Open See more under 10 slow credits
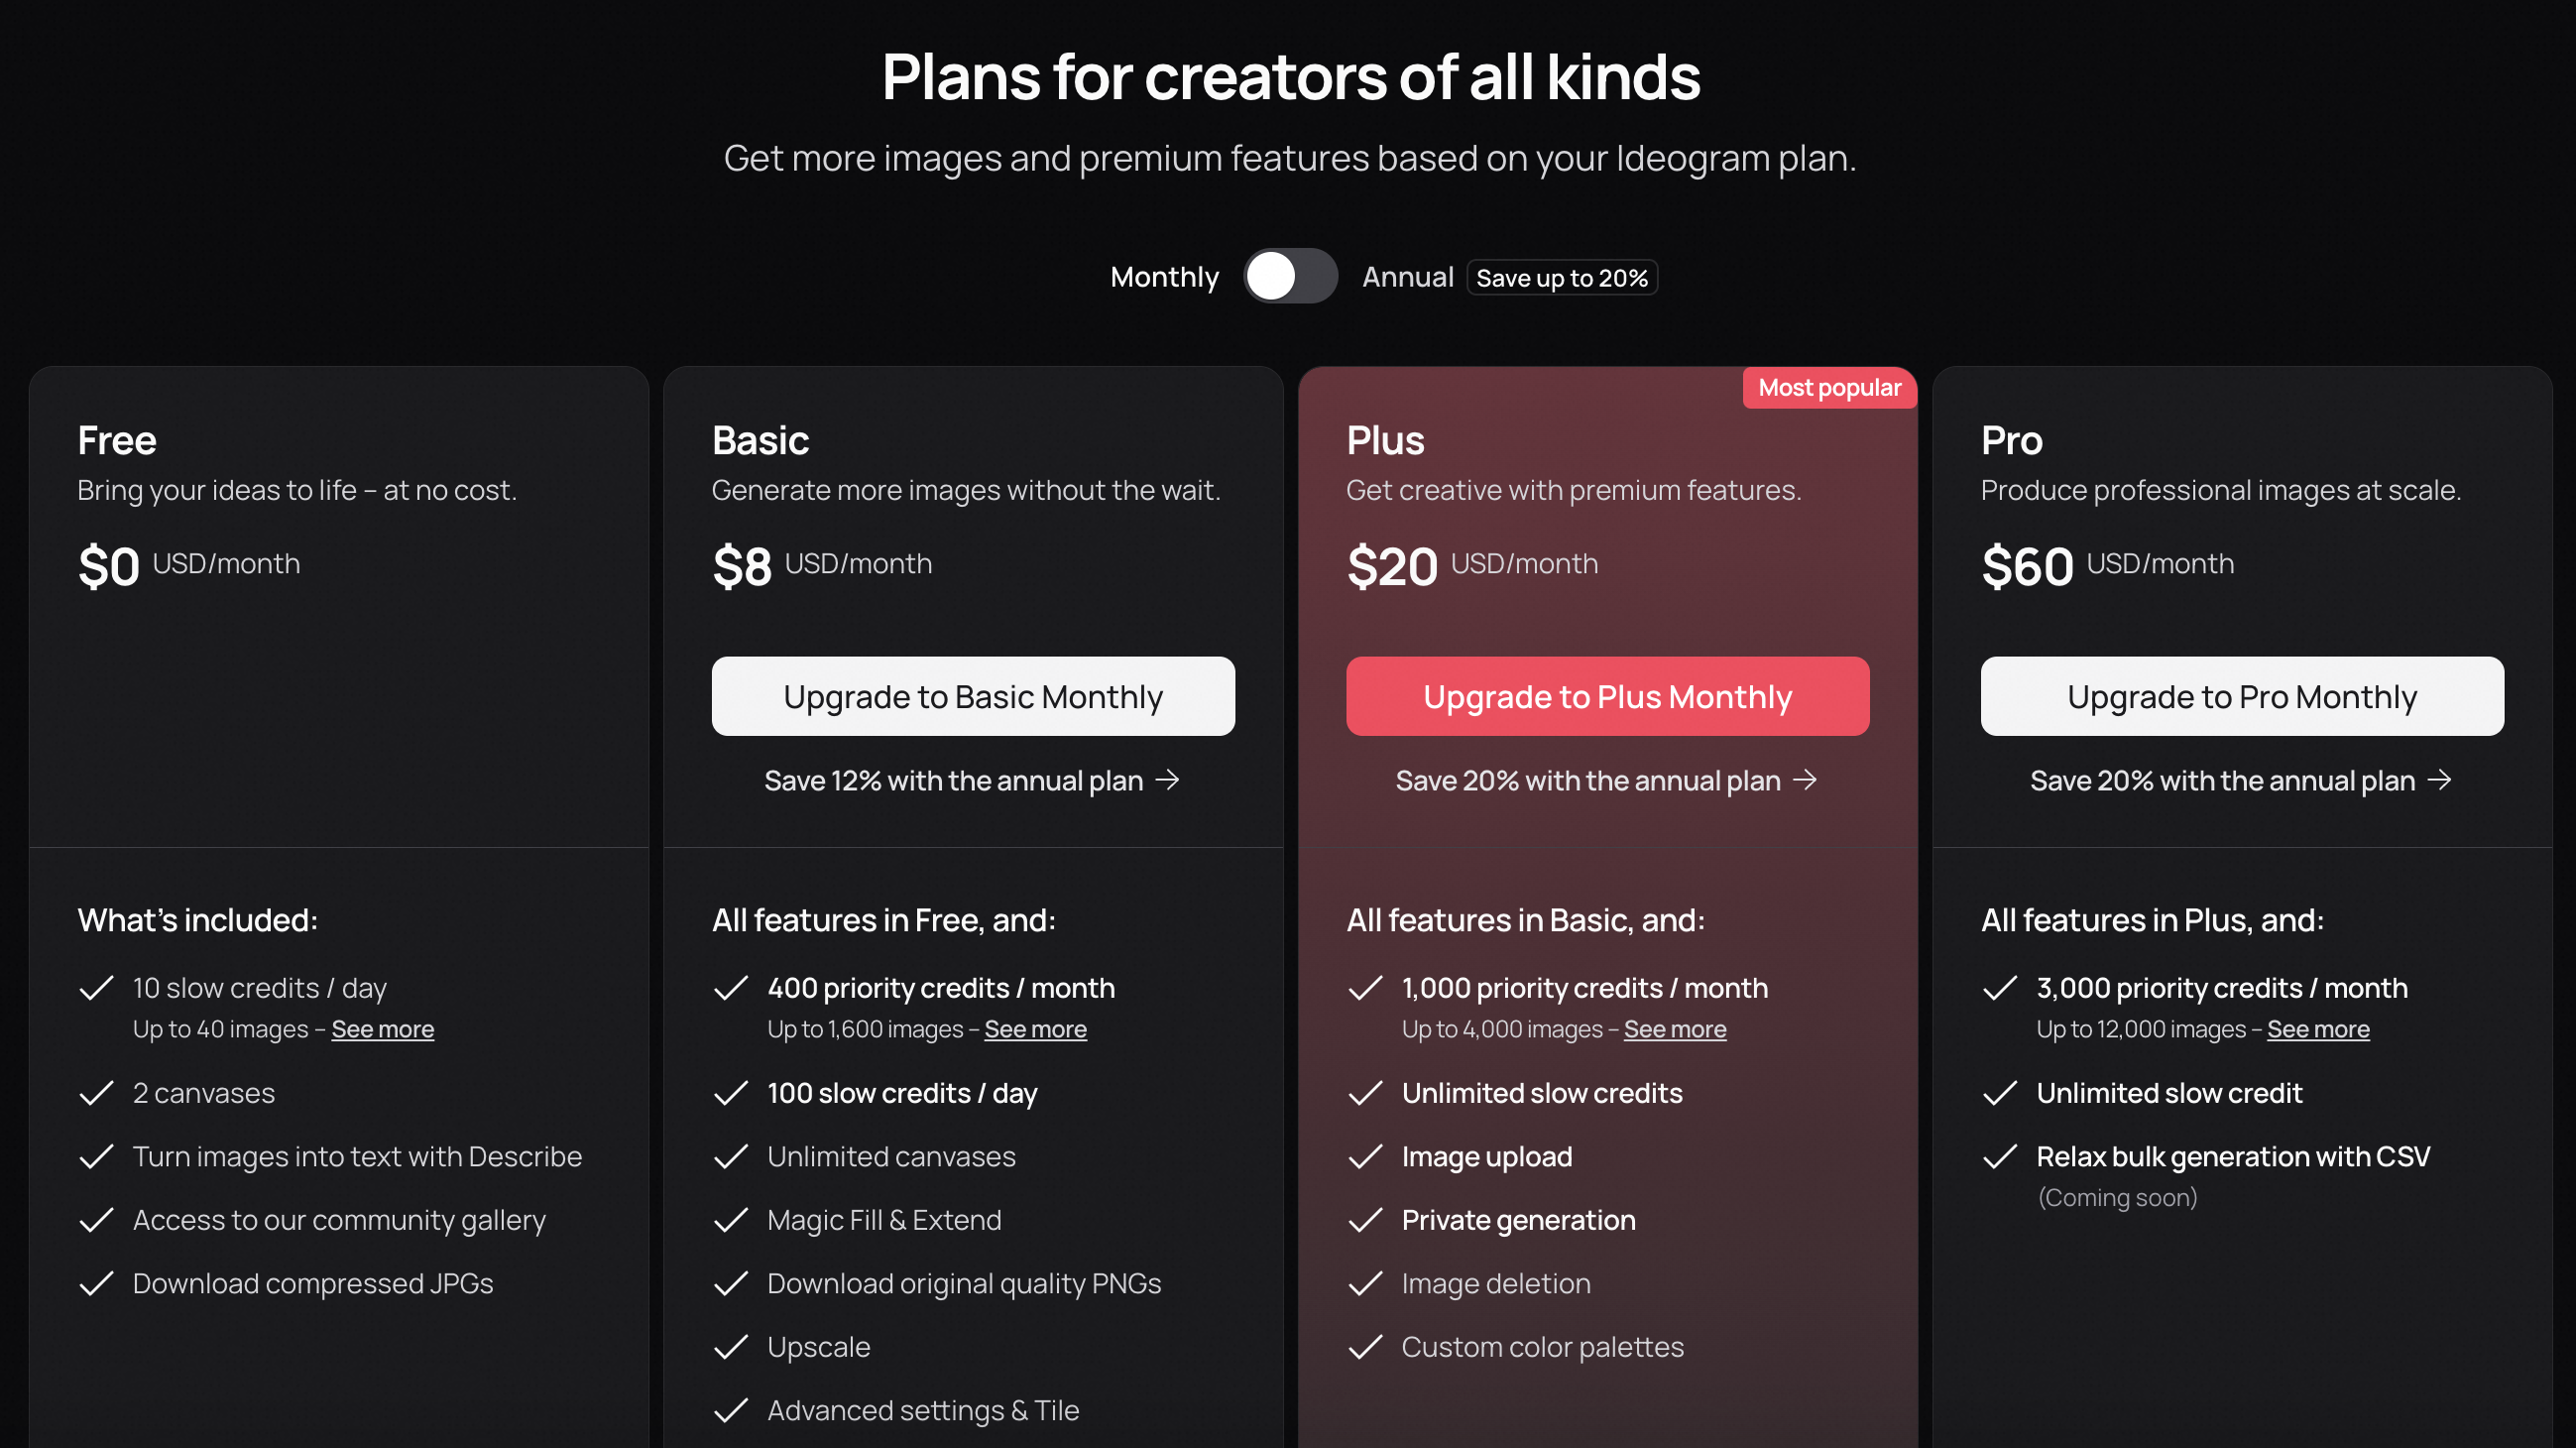The image size is (2576, 1448). click(x=382, y=1029)
